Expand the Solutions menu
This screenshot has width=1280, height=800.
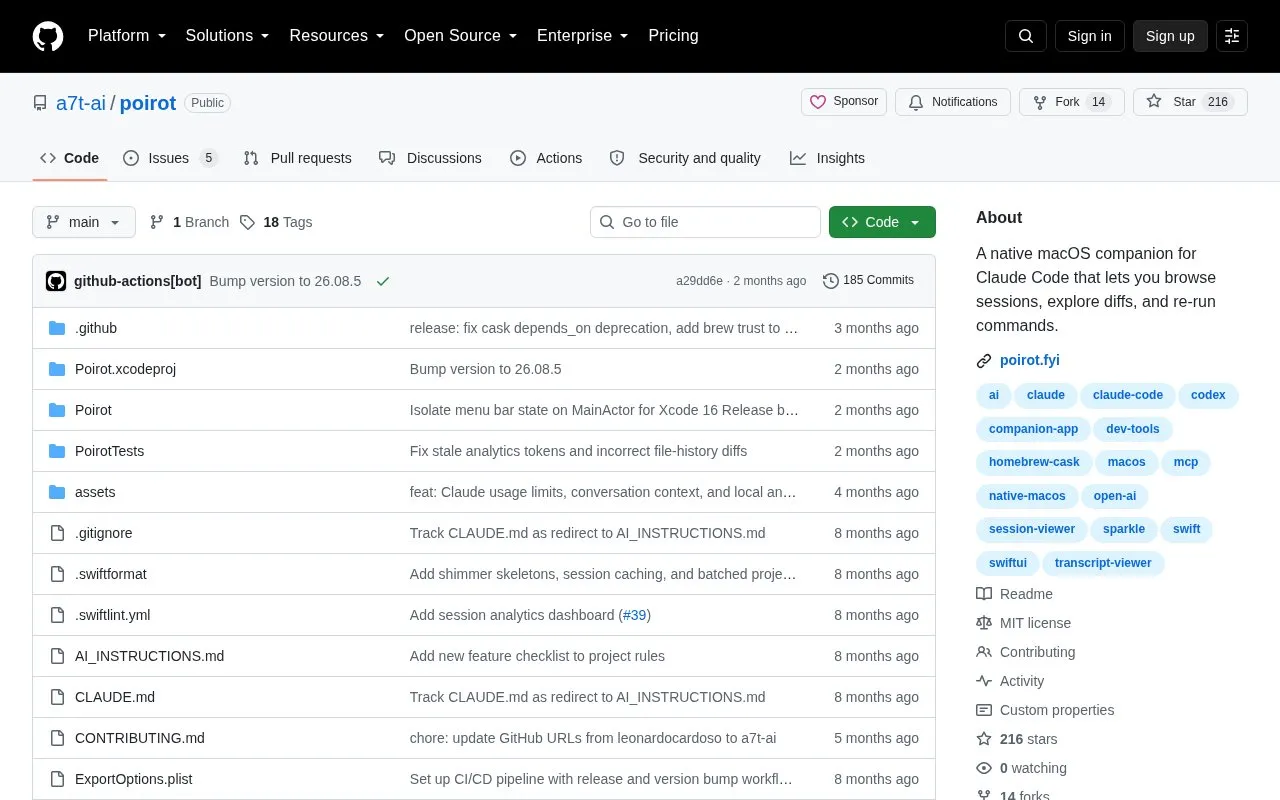pyautogui.click(x=228, y=36)
